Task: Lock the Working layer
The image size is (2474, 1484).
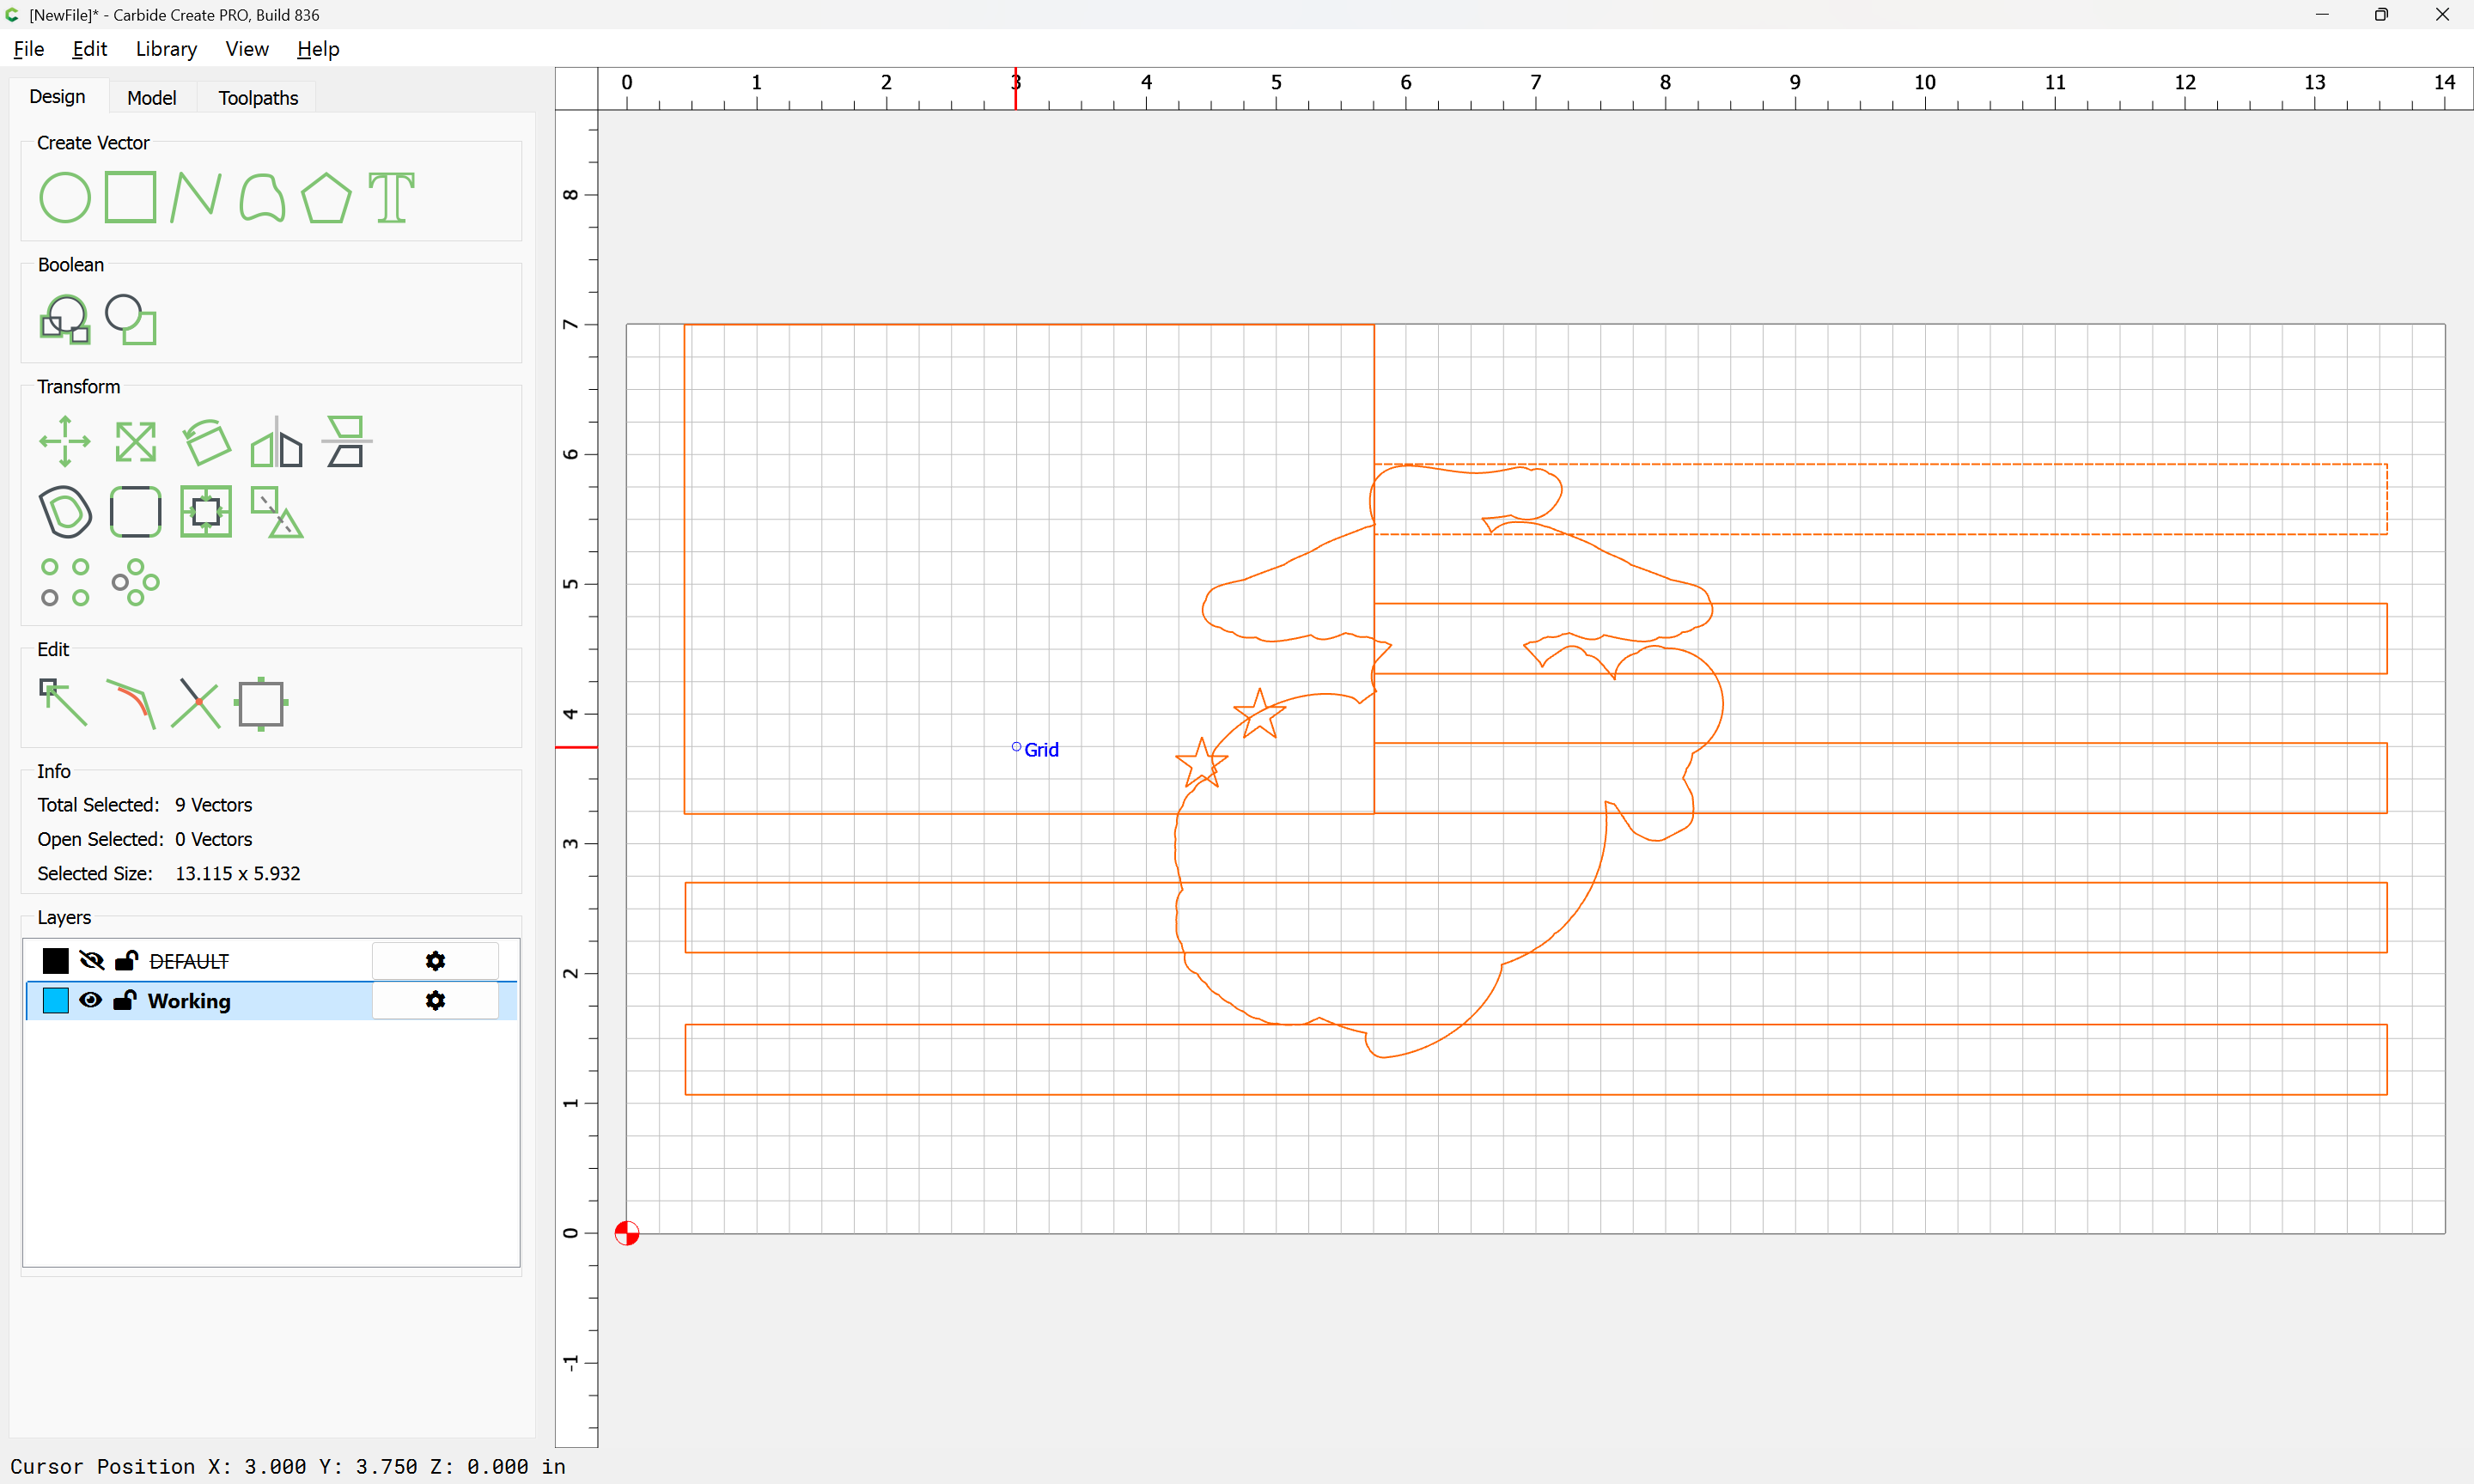Action: pos(125,1000)
